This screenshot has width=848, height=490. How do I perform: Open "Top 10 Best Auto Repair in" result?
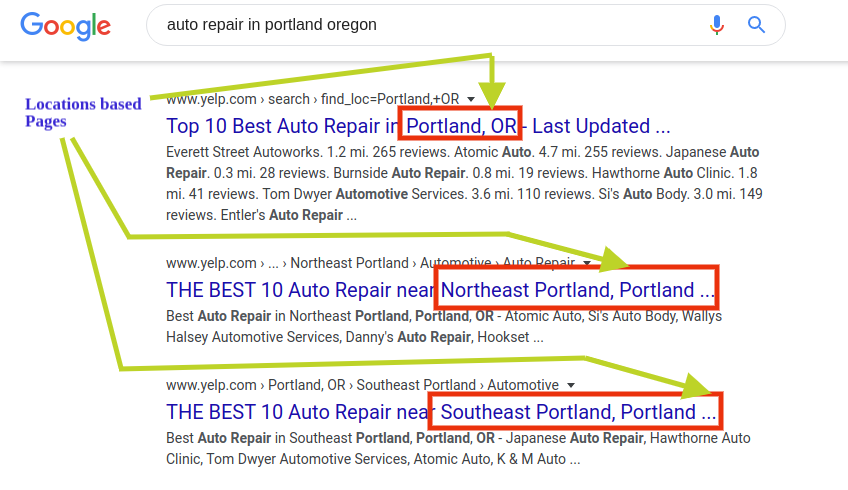[x=282, y=127]
